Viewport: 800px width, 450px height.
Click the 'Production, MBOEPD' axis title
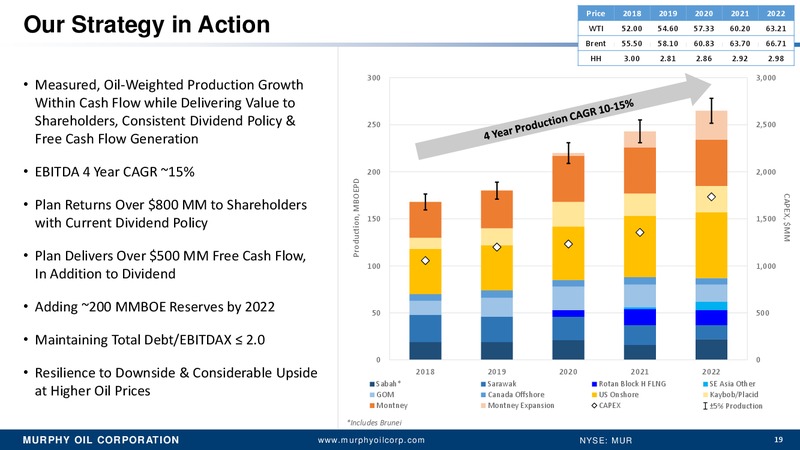click(x=356, y=217)
